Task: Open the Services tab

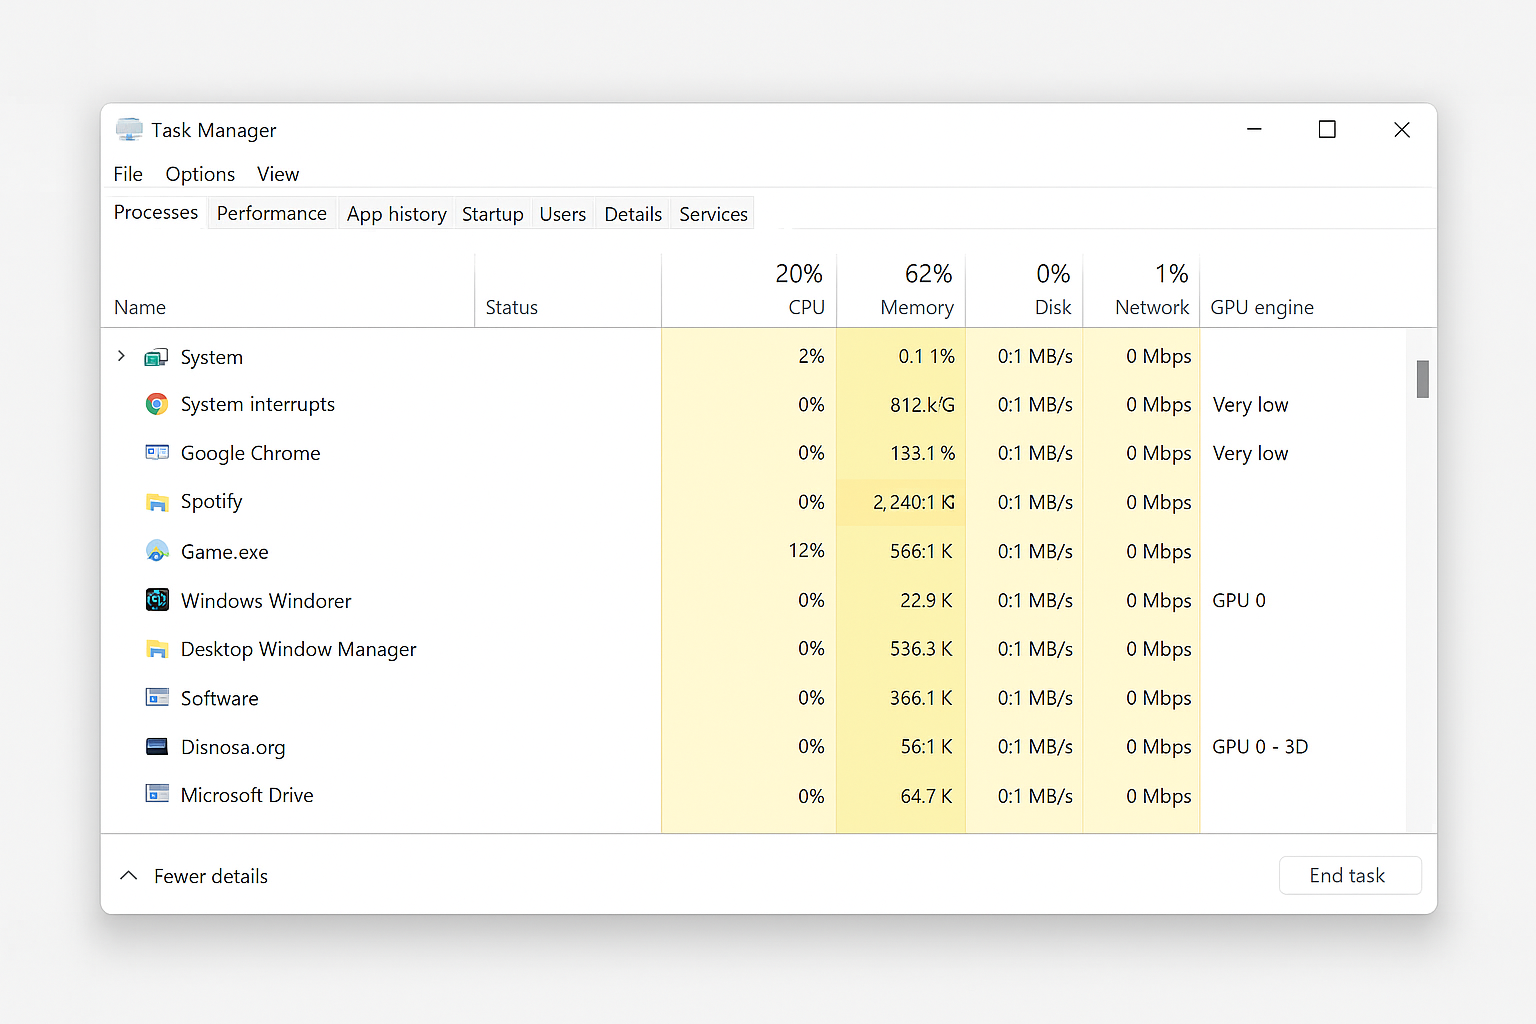Action: (713, 214)
